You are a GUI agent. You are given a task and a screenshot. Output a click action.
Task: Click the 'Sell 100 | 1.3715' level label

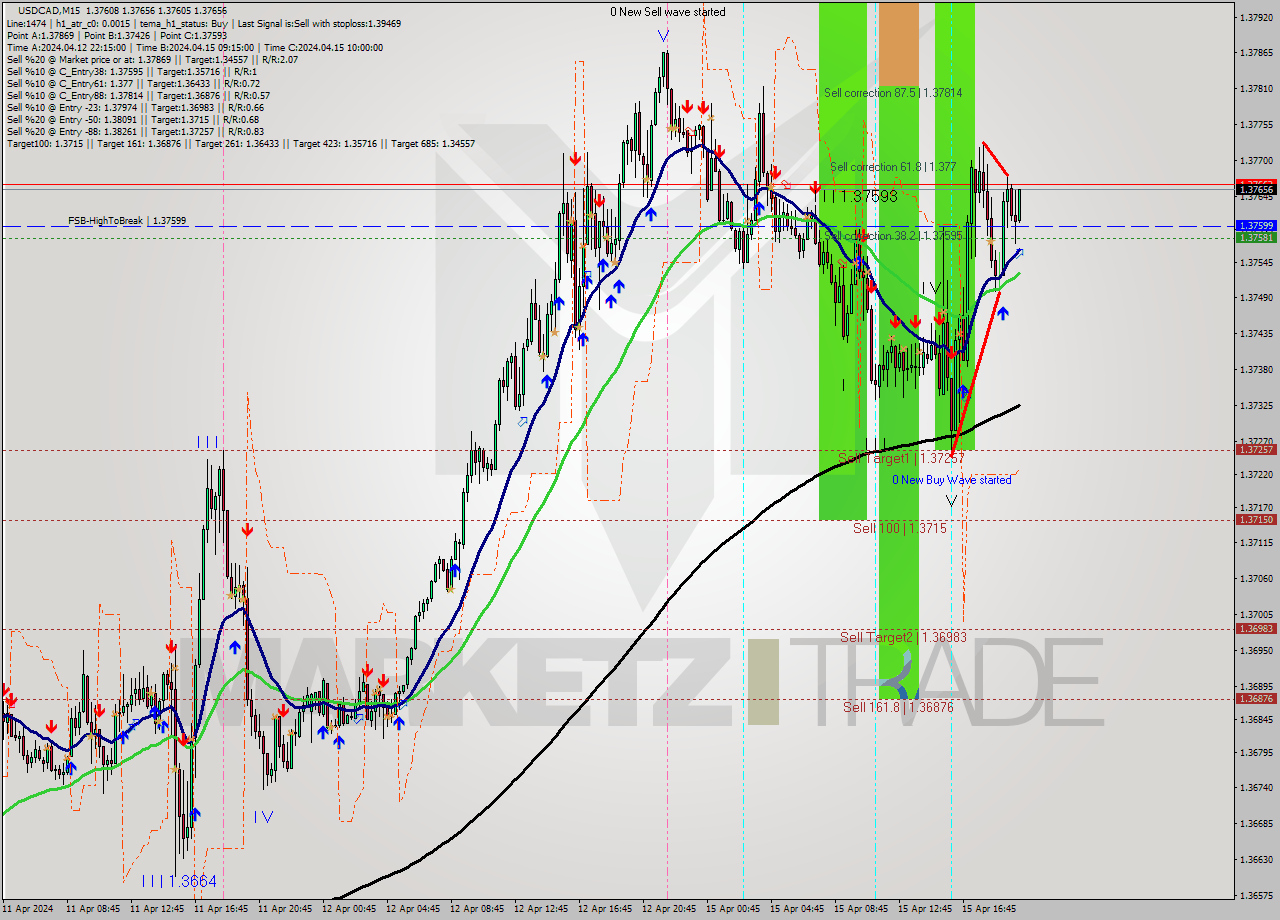[899, 528]
